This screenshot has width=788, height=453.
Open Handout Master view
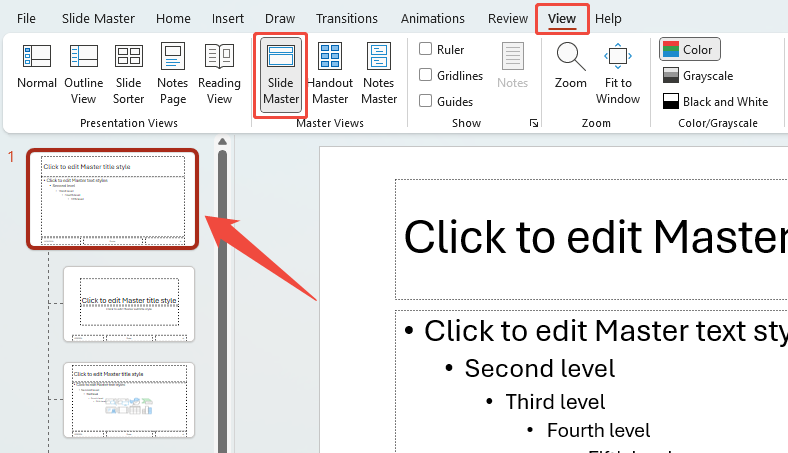(330, 74)
